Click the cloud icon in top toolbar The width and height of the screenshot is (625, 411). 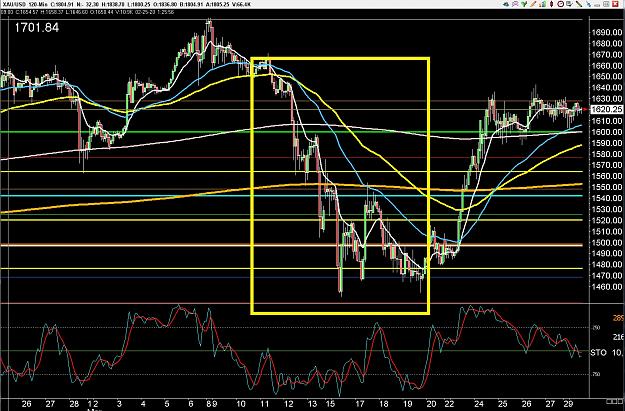[x=506, y=4]
